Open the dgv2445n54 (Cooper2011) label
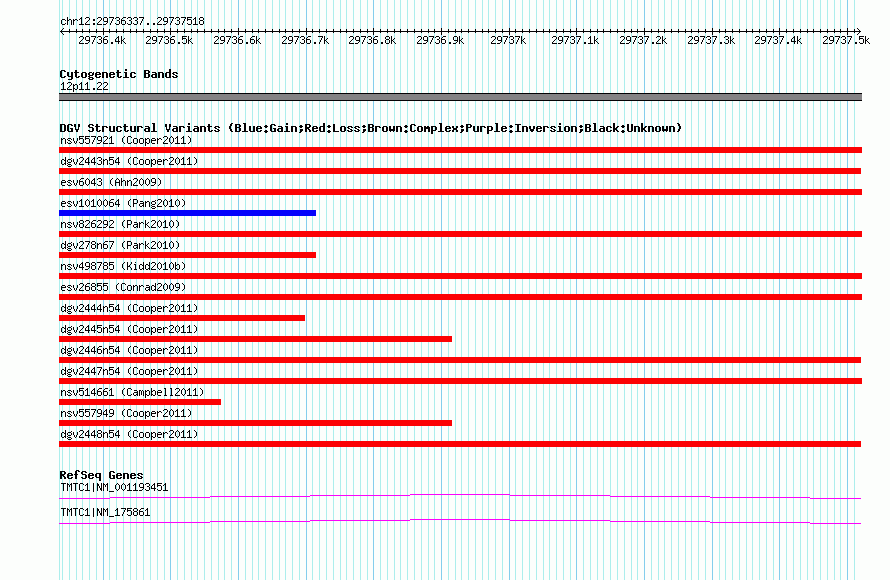890x580 pixels. pos(129,329)
